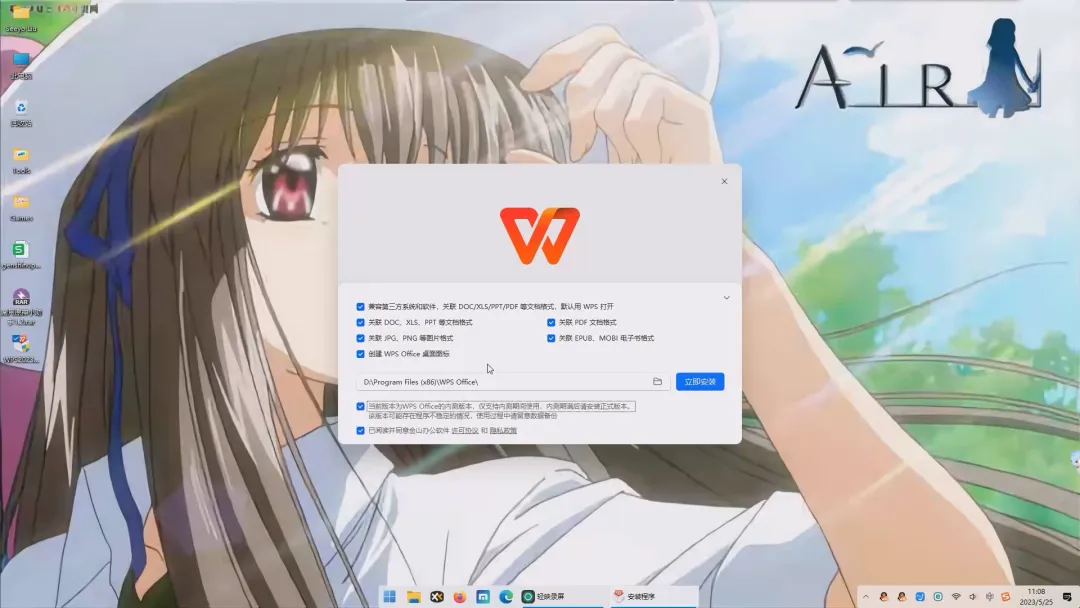Close the WPS installer dialog
This screenshot has height=608, width=1080.
(724, 181)
